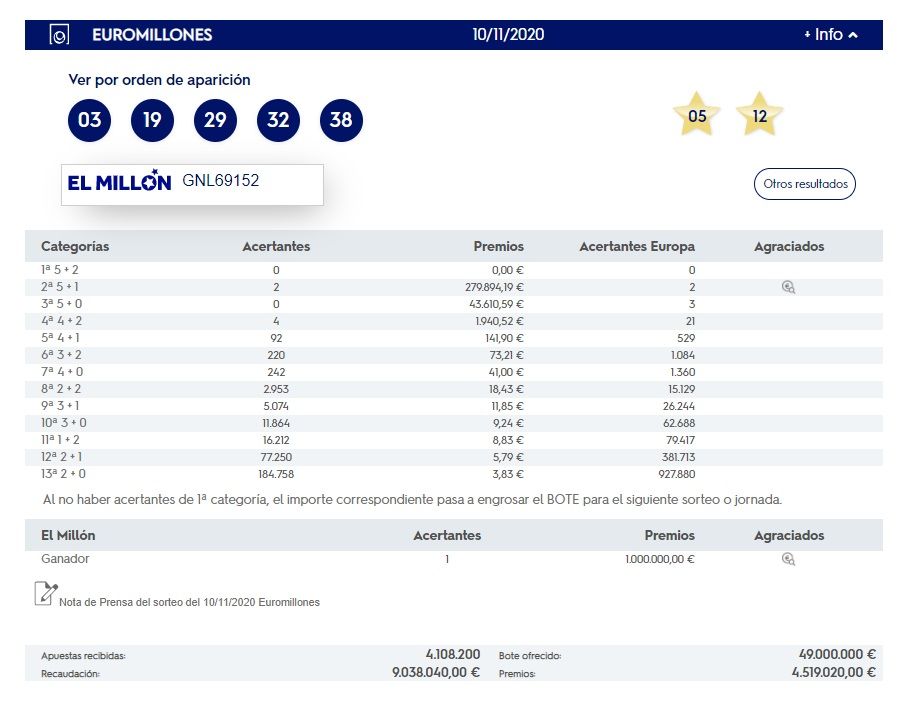Viewport: 898px width, 705px height.
Task: Click the Recaudación value 9.038.040,00 €
Action: pyautogui.click(x=436, y=672)
